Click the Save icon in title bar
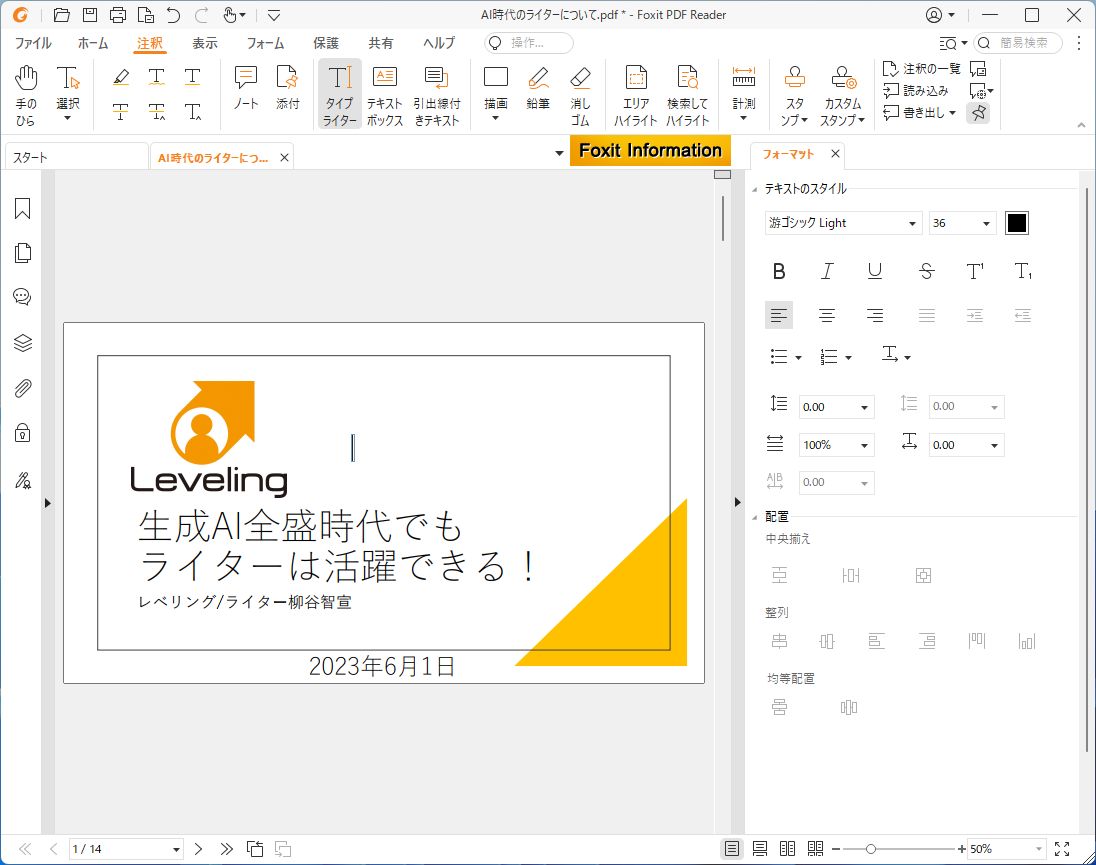 click(89, 15)
